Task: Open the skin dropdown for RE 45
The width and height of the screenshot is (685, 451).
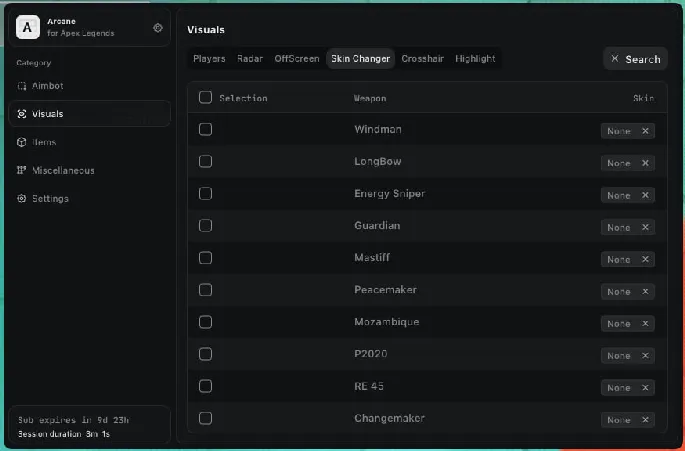Action: 619,387
